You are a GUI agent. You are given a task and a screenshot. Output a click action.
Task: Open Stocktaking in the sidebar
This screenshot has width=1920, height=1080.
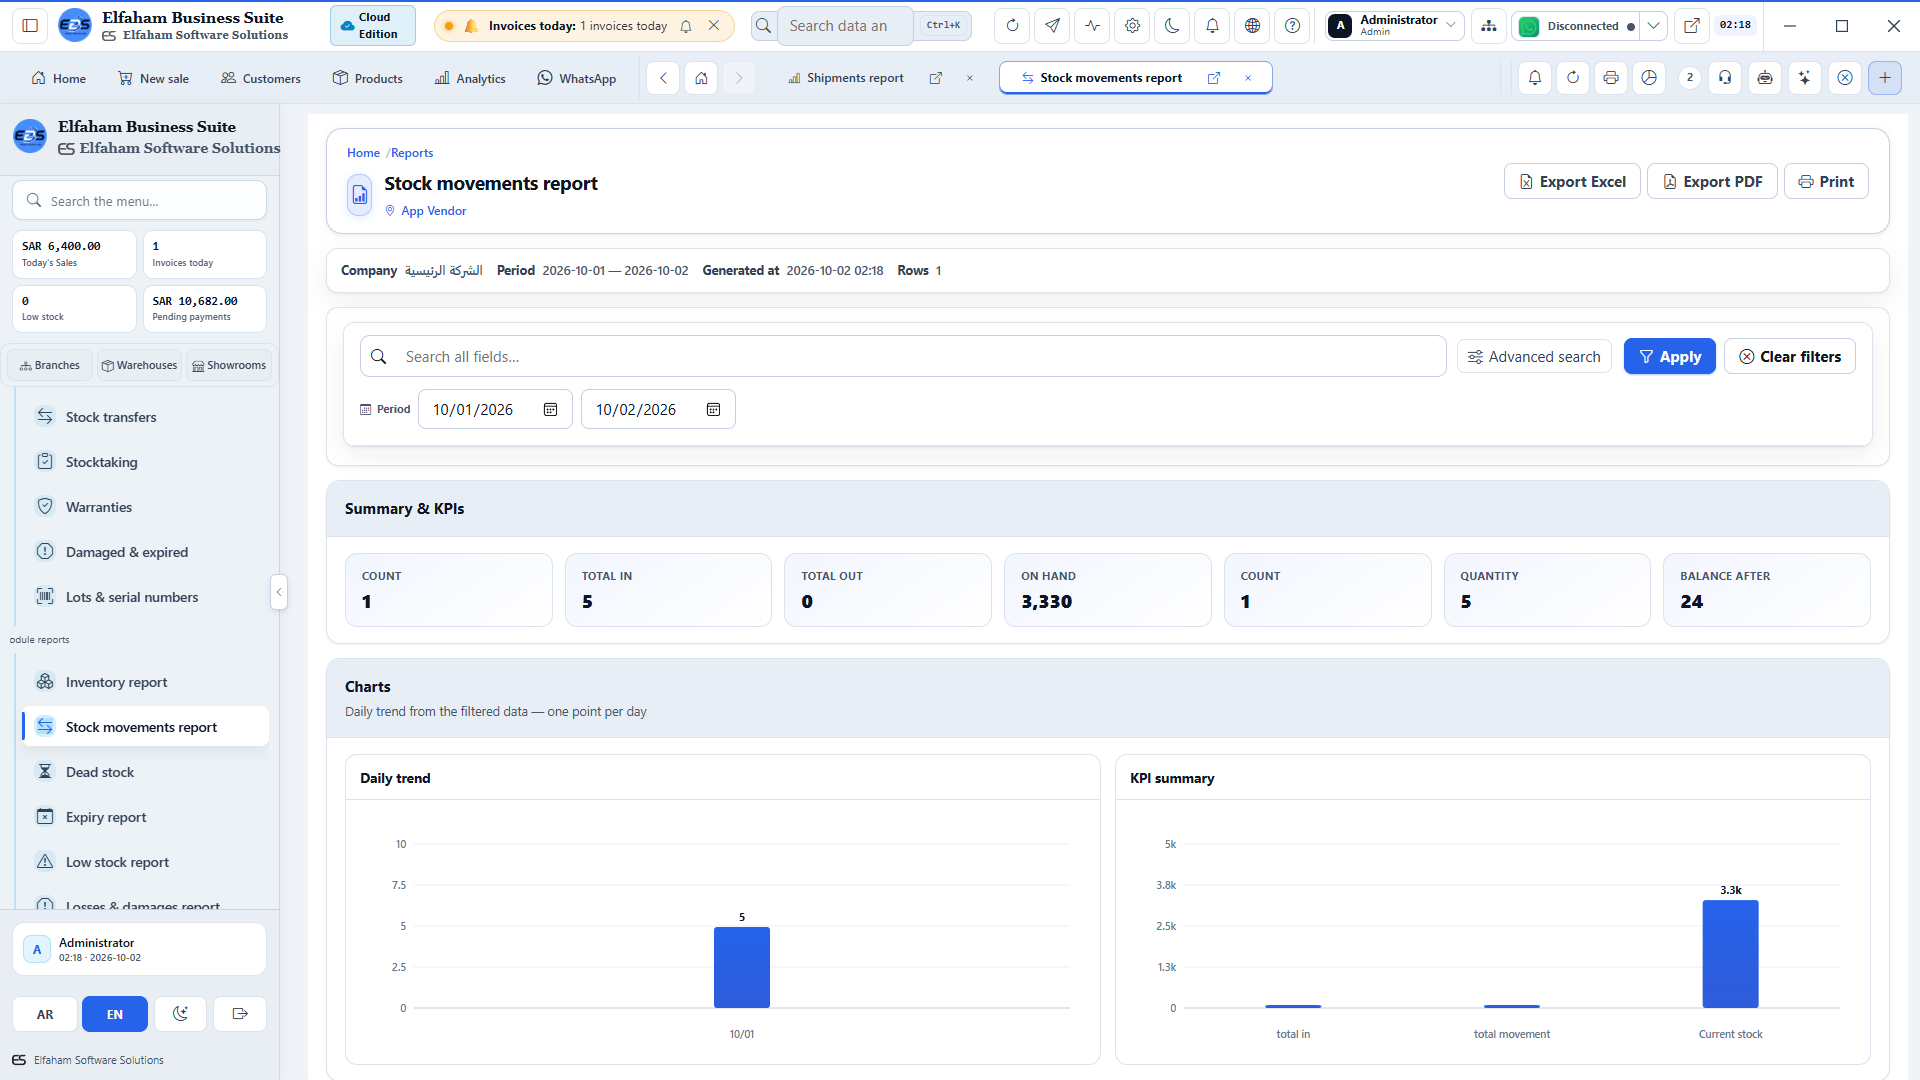point(144,462)
